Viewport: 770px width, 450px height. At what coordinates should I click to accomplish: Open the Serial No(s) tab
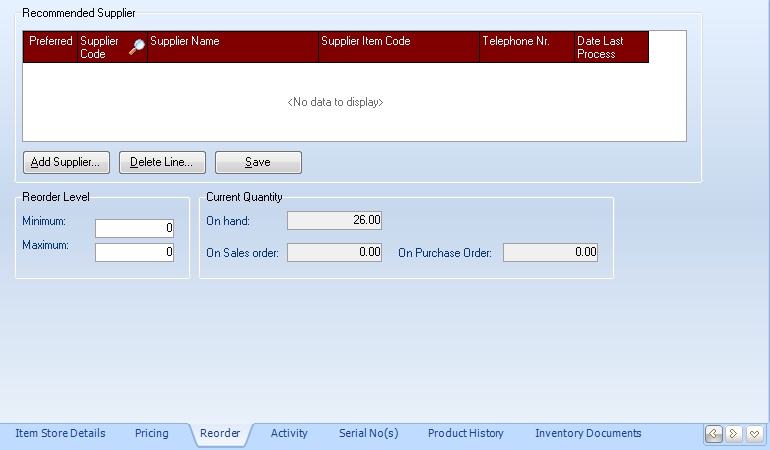pos(369,433)
